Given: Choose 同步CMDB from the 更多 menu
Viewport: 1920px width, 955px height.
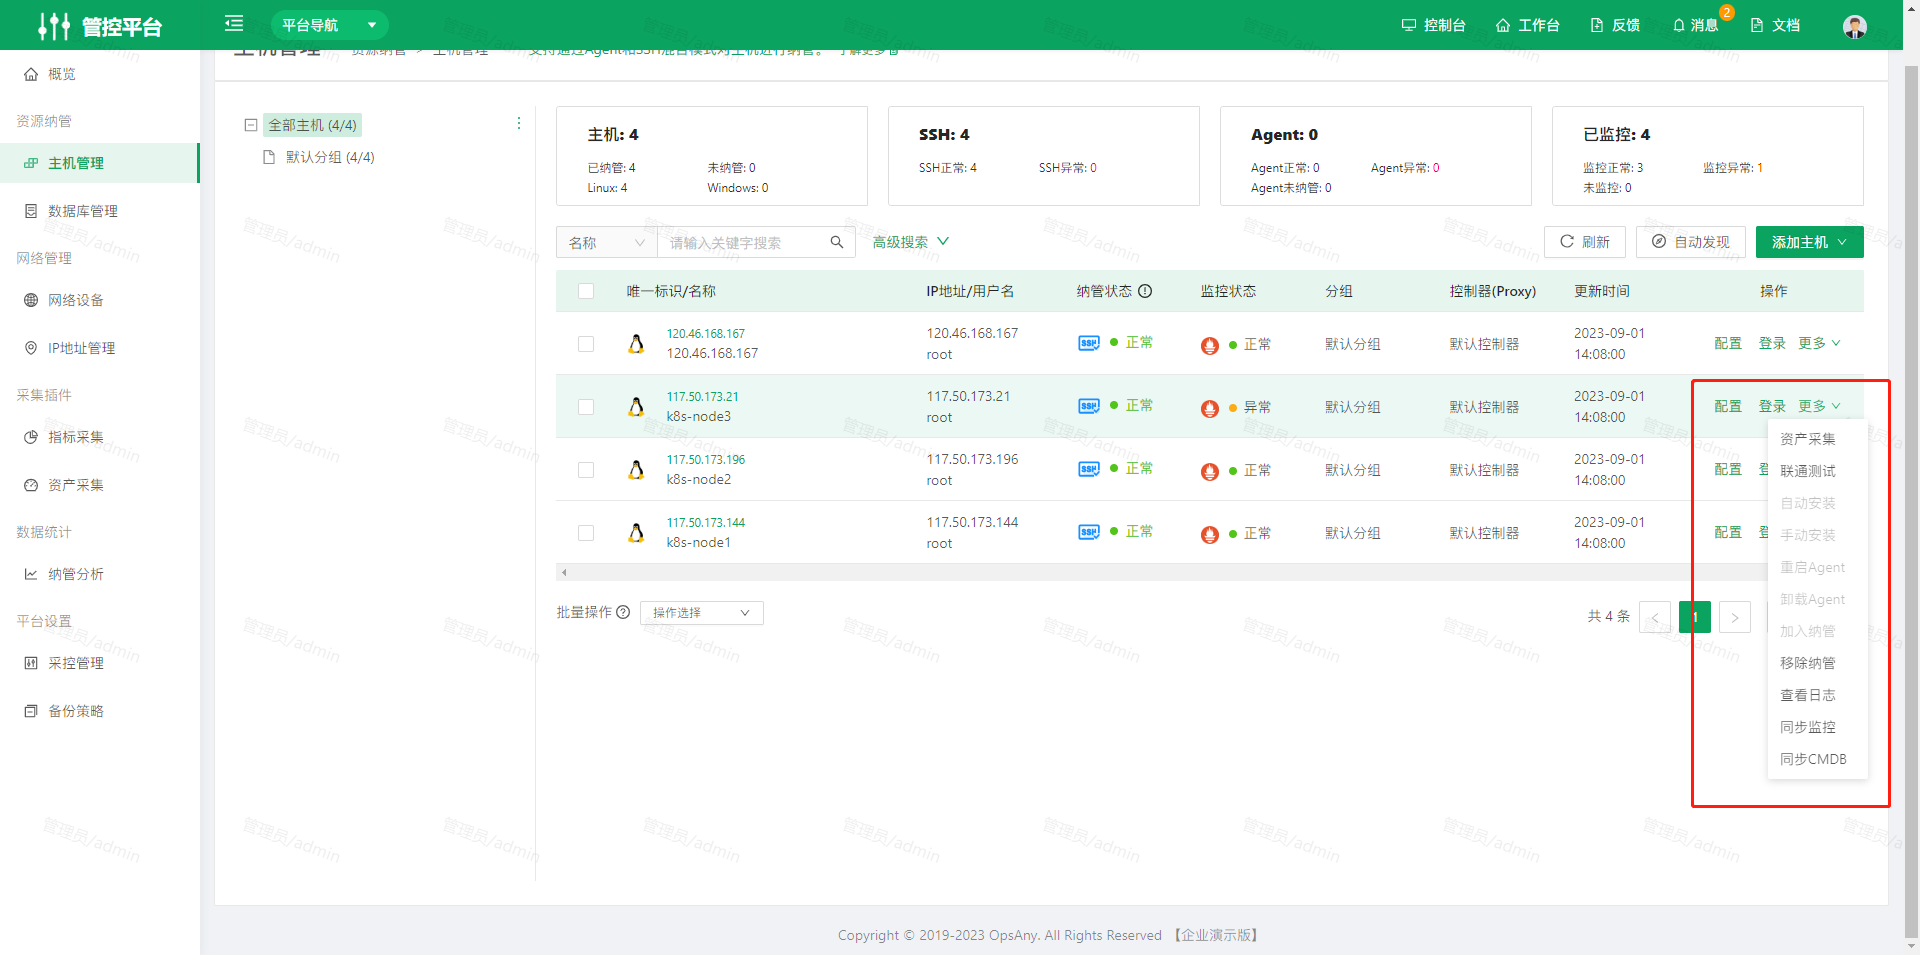Looking at the screenshot, I should [1817, 759].
